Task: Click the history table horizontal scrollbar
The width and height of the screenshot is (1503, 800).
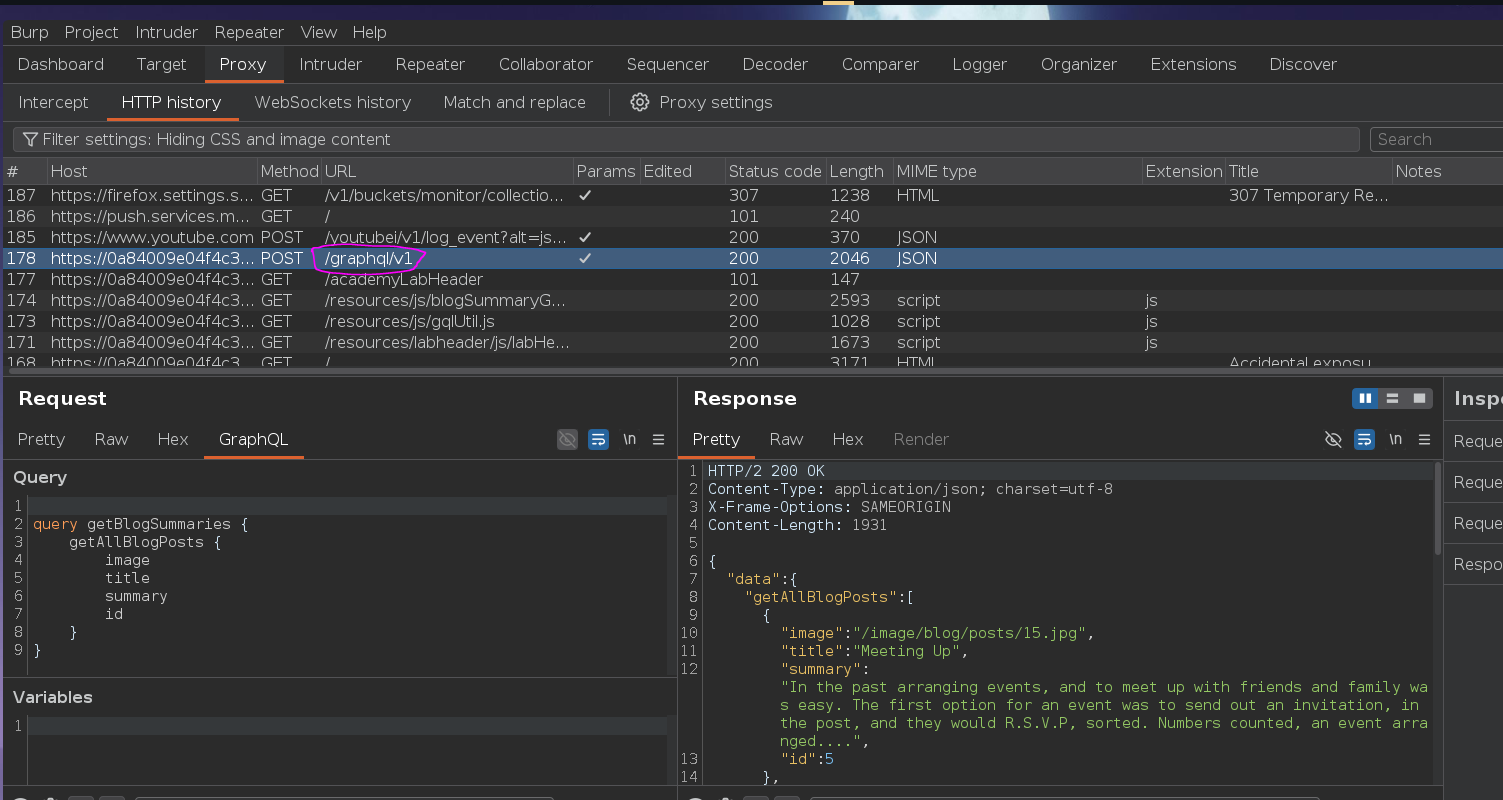Action: (751, 372)
